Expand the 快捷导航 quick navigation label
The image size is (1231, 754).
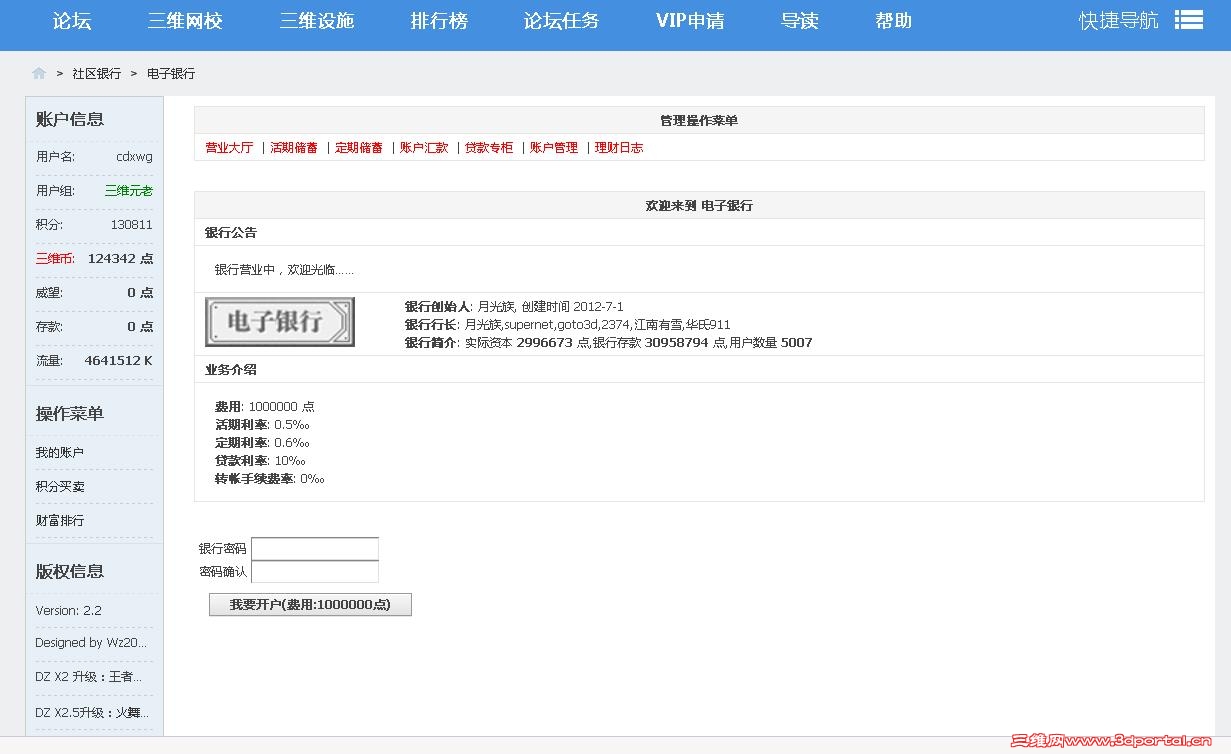pyautogui.click(x=1119, y=21)
